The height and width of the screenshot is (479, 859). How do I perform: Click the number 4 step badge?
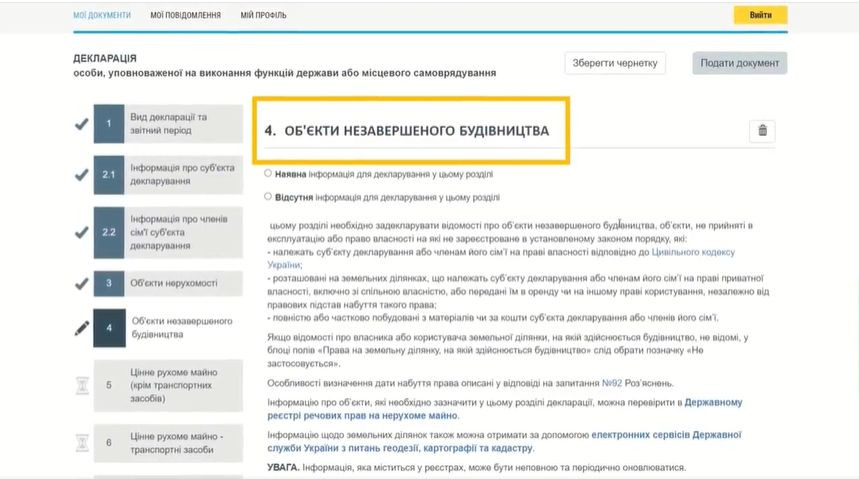(x=109, y=328)
